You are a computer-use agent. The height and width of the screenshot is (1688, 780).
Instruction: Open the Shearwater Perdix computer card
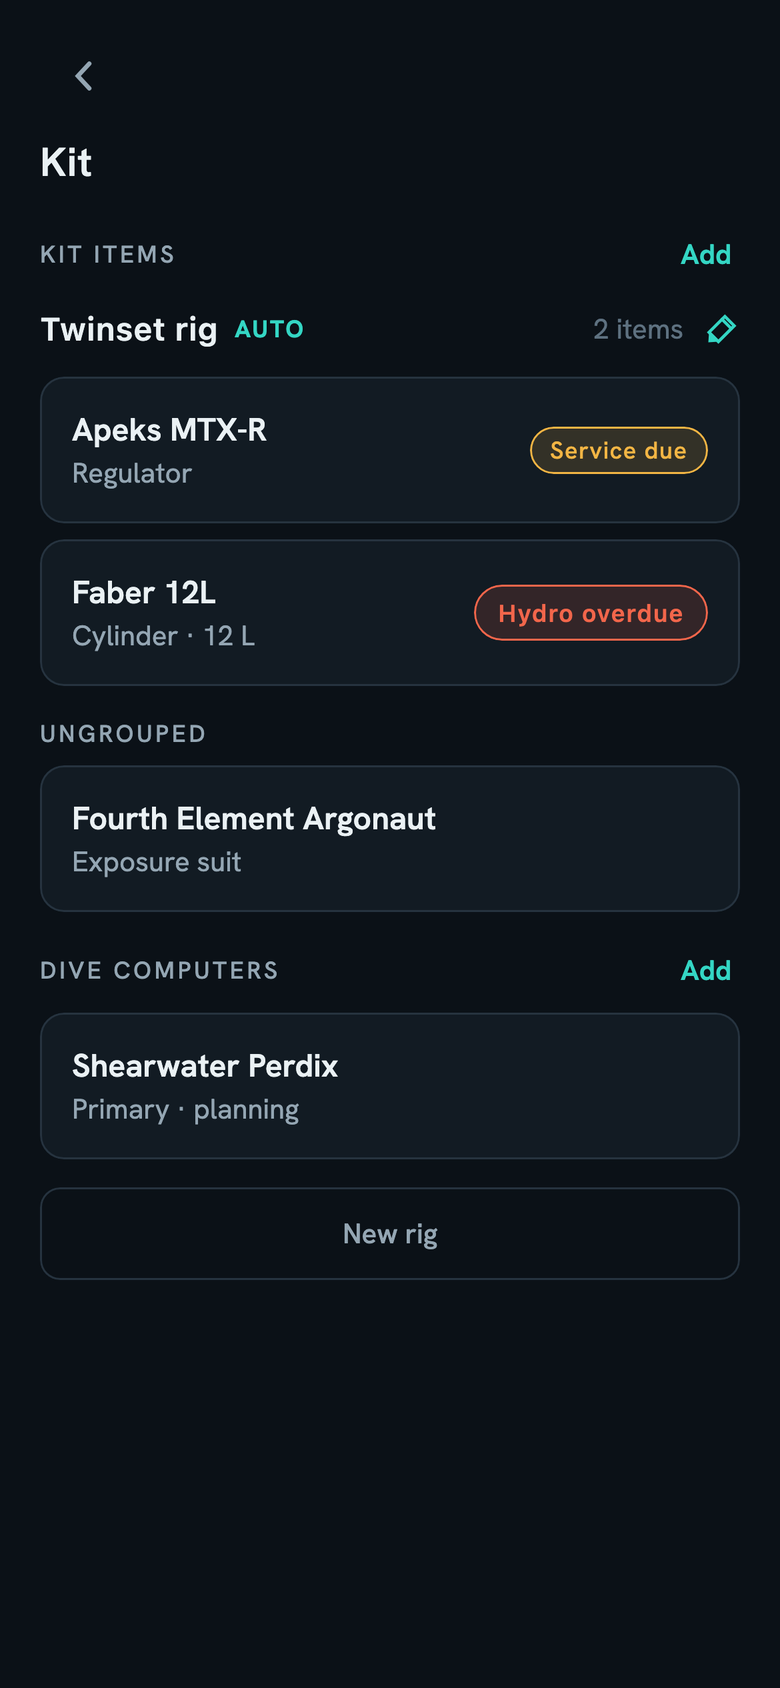pos(390,1086)
